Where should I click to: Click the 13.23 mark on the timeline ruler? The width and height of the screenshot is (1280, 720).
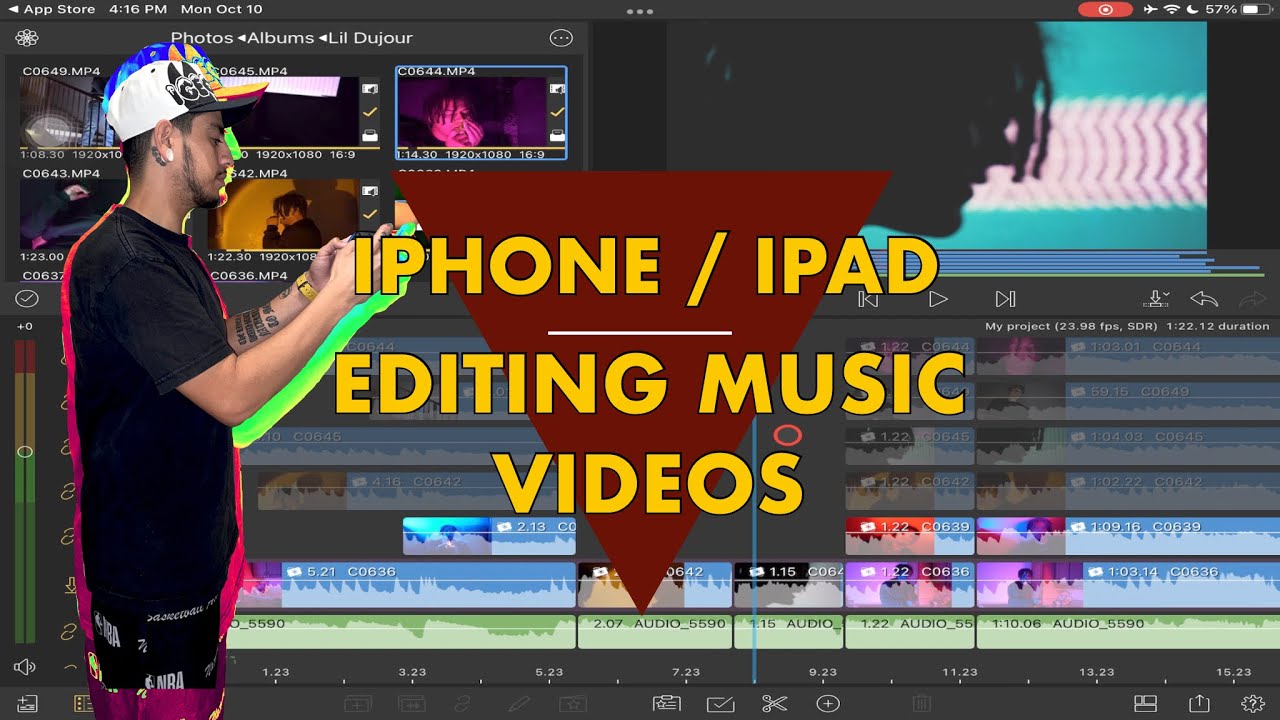click(x=1096, y=673)
